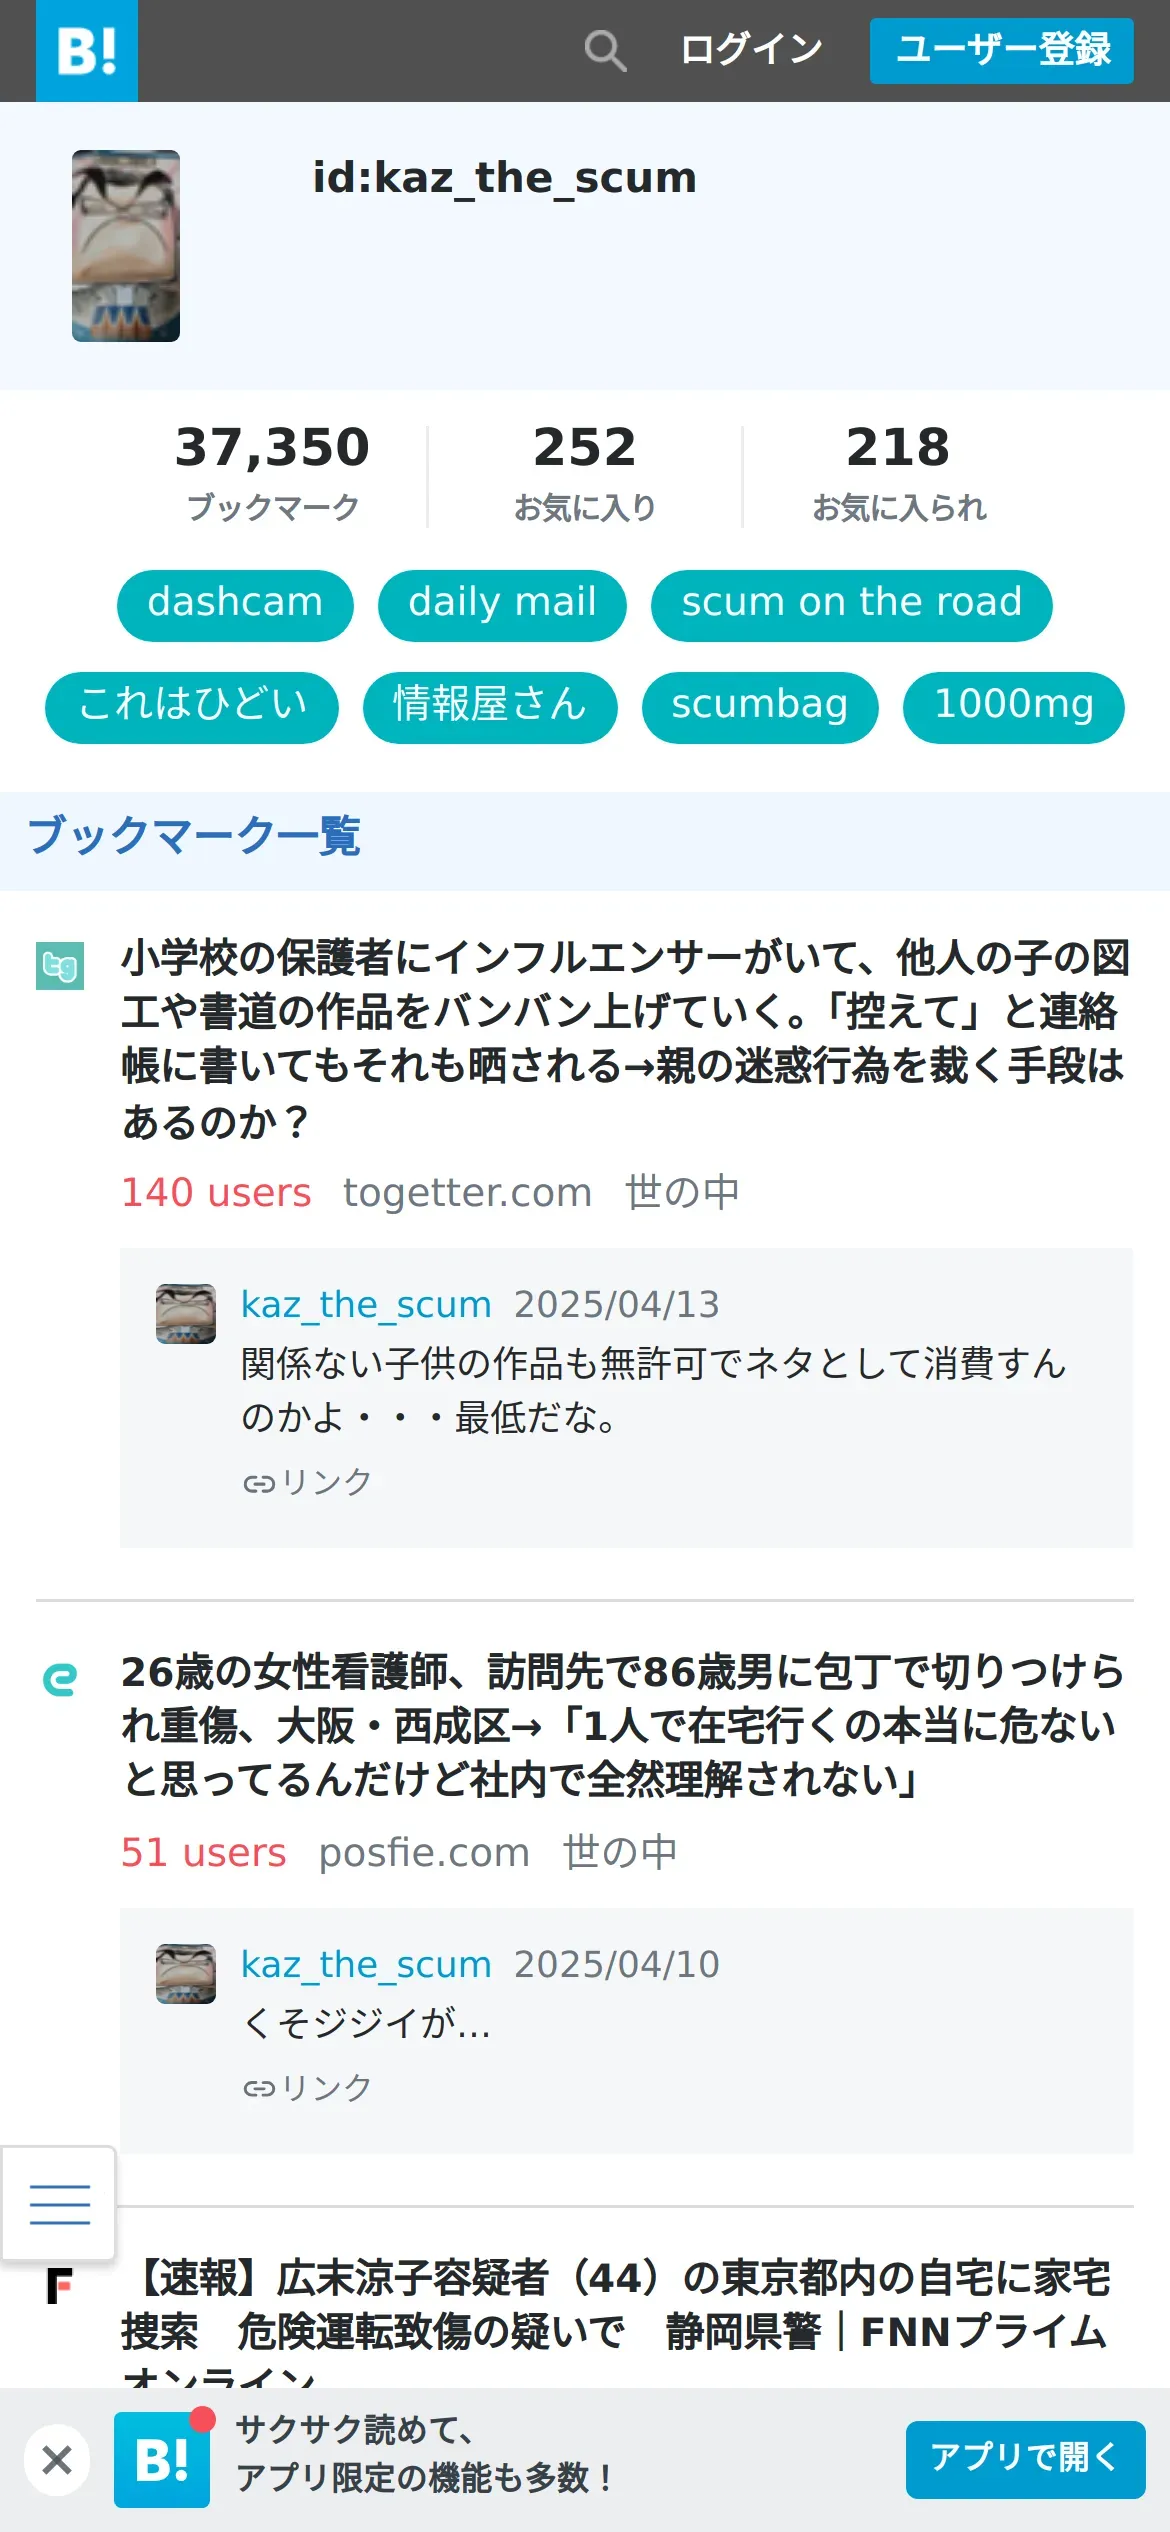This screenshot has width=1170, height=2532.
Task: Open the 140 users bookmark count
Action: [216, 1192]
